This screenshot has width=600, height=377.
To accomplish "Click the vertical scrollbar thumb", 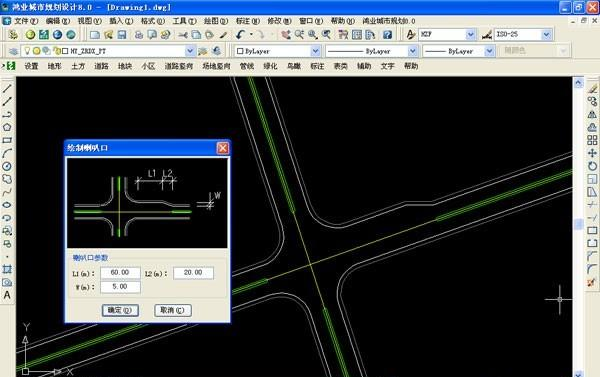I will click(x=578, y=224).
